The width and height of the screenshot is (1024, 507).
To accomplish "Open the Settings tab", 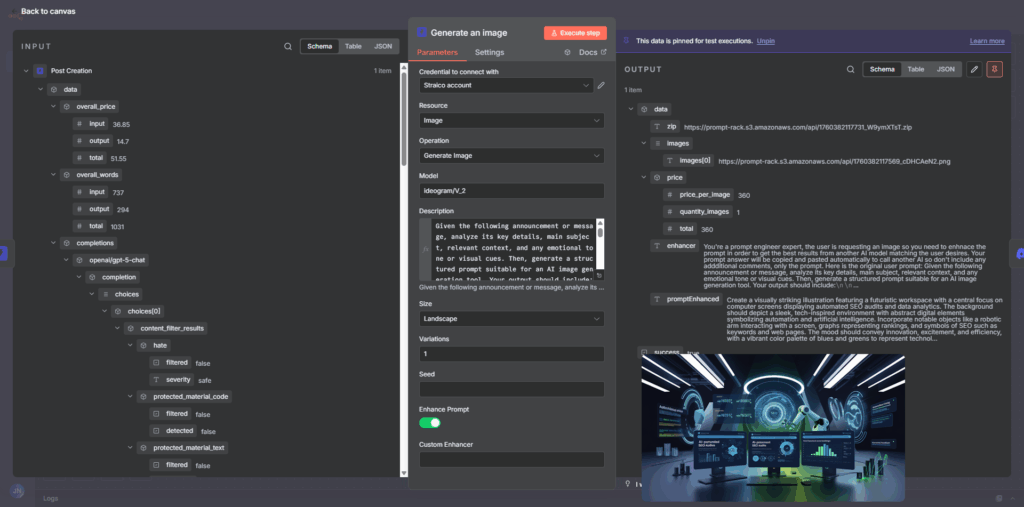I will tap(489, 52).
